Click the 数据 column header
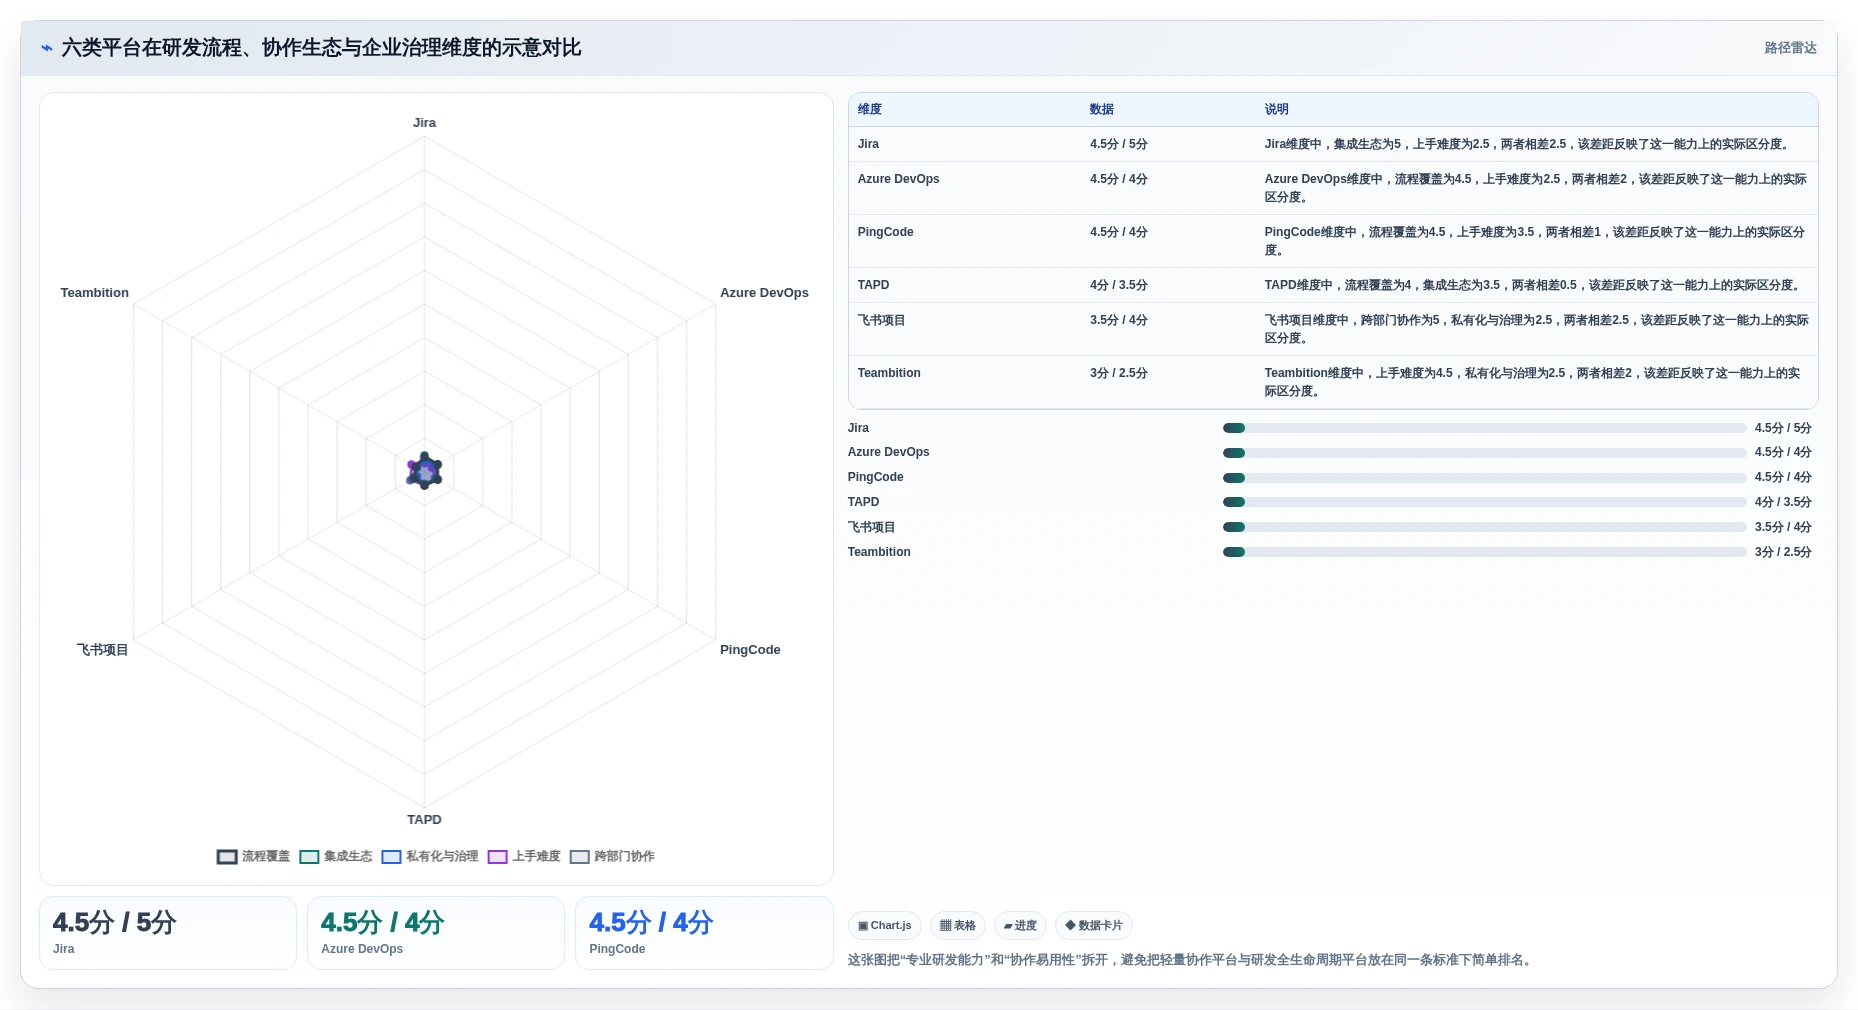This screenshot has width=1858, height=1010. (1101, 109)
